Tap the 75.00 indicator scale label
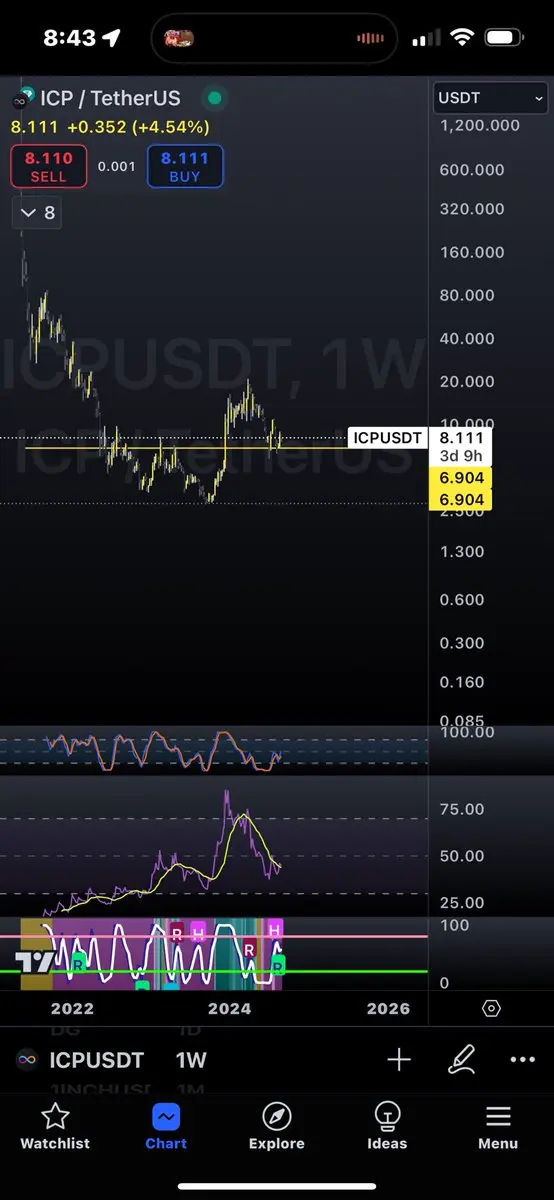This screenshot has height=1200, width=554. [x=462, y=809]
